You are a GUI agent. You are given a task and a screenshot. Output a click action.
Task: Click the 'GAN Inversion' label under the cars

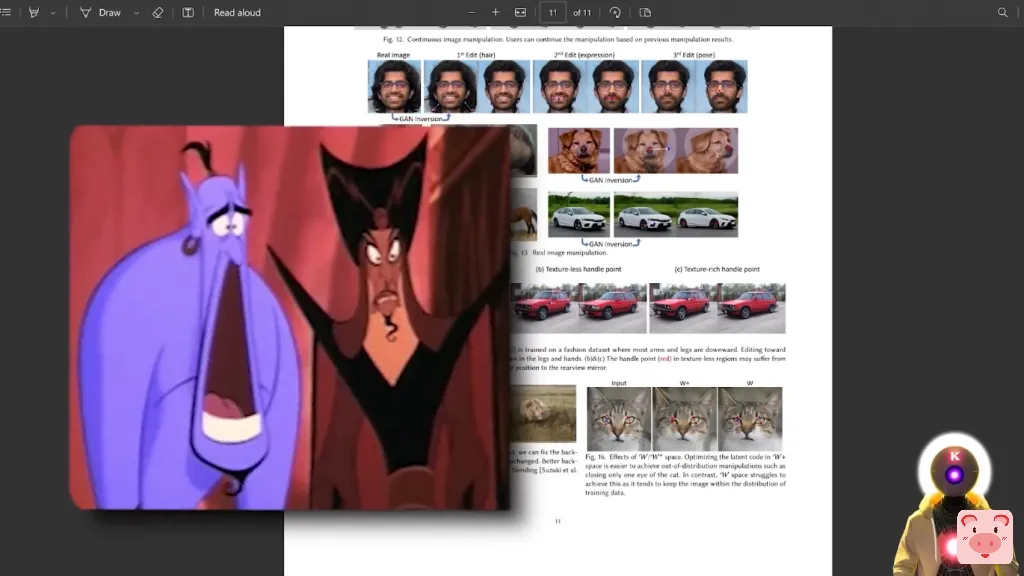pos(611,244)
